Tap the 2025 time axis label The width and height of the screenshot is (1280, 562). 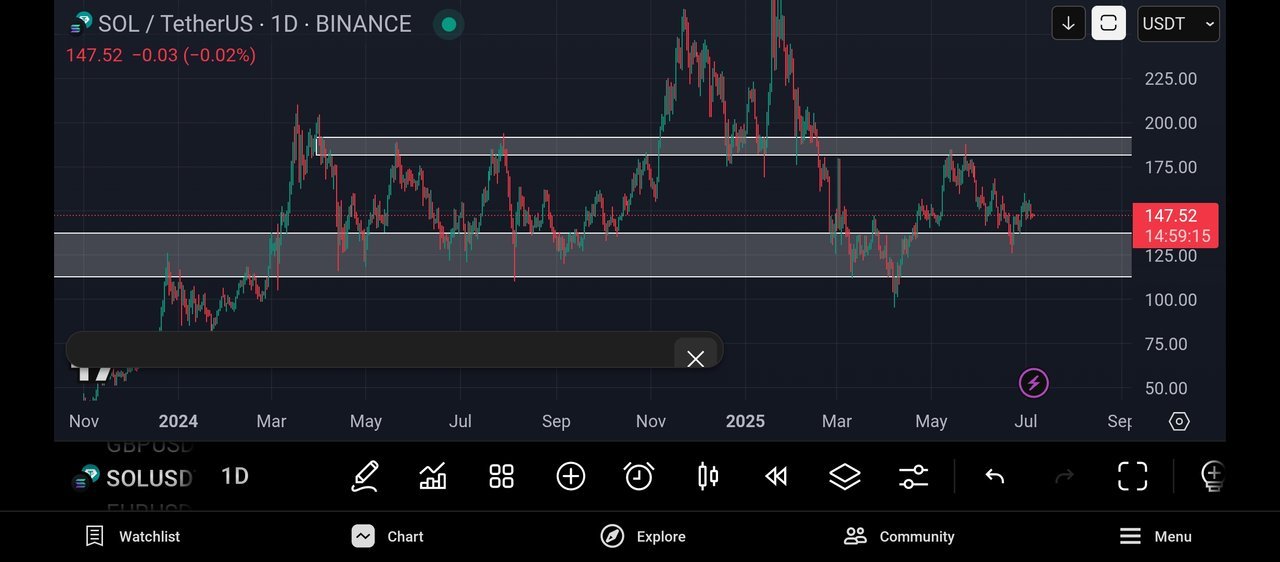click(745, 421)
